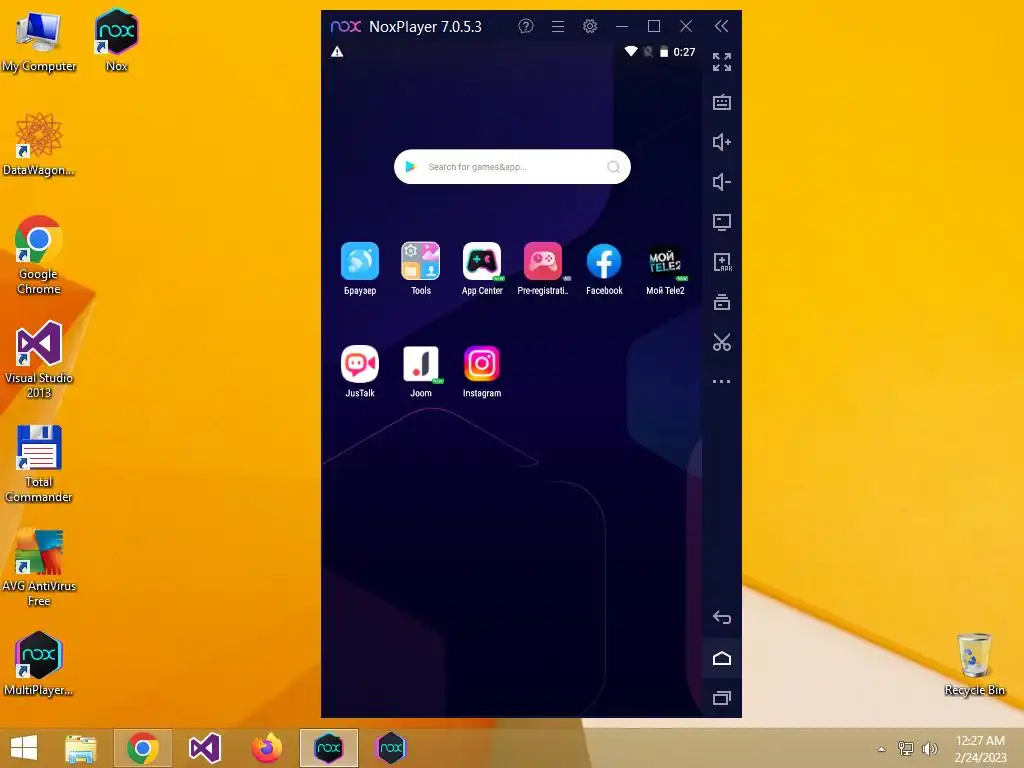This screenshot has width=1024, height=768.
Task: Click the Search for games&app field
Action: 512,167
